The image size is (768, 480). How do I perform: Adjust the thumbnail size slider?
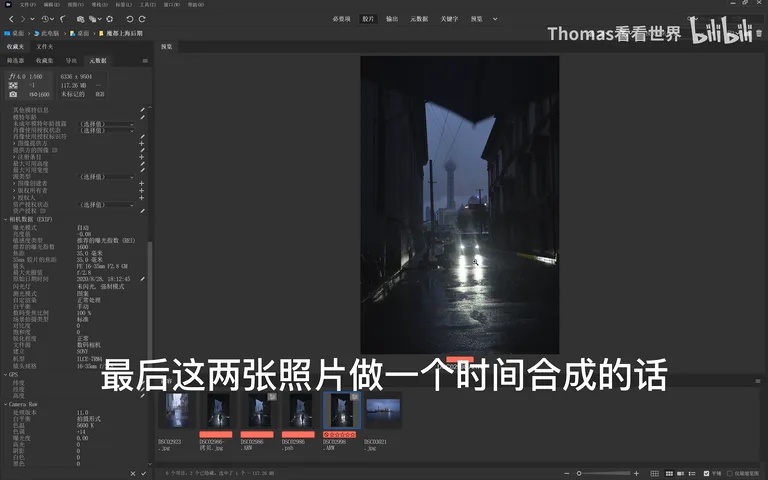coord(601,474)
